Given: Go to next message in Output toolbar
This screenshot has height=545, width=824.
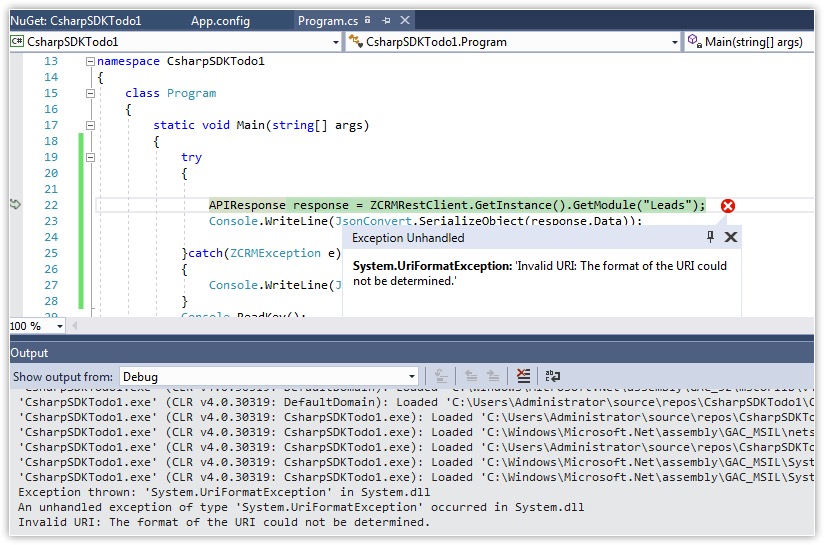Looking at the screenshot, I should coord(493,376).
